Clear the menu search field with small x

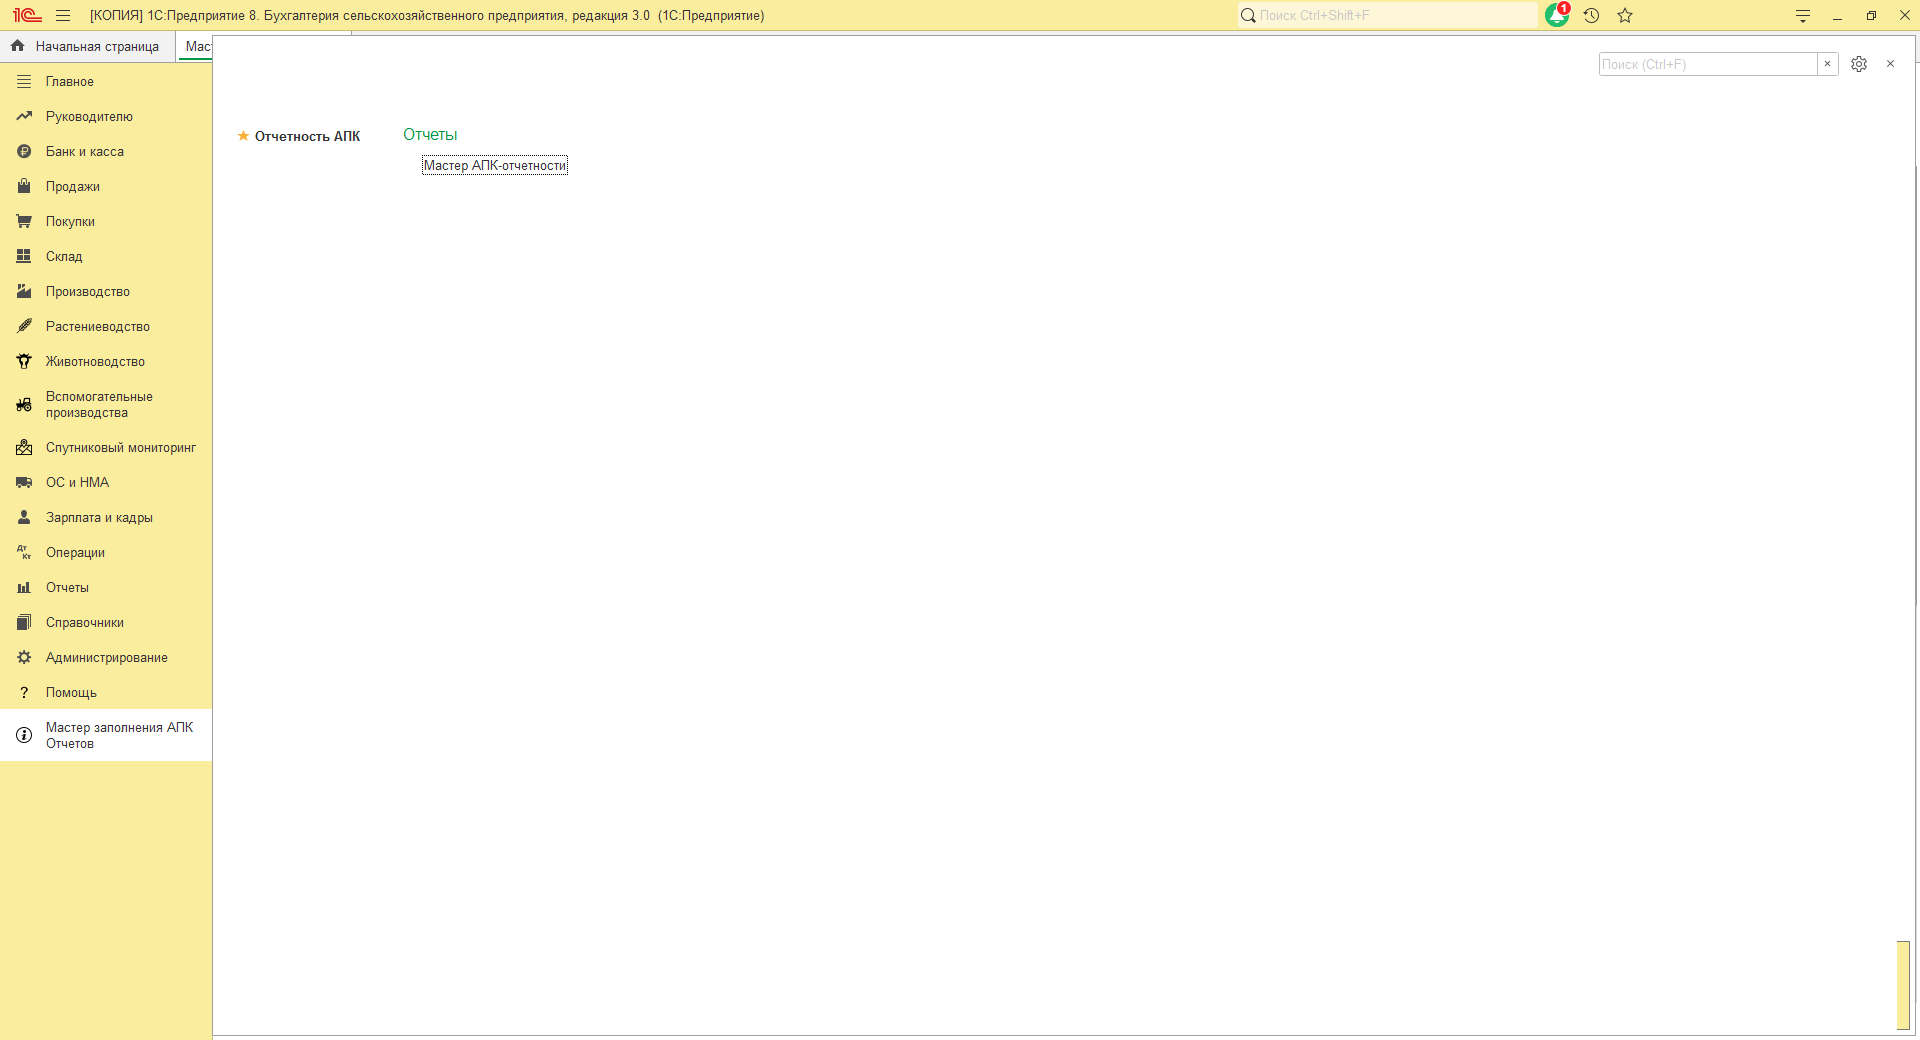point(1827,64)
